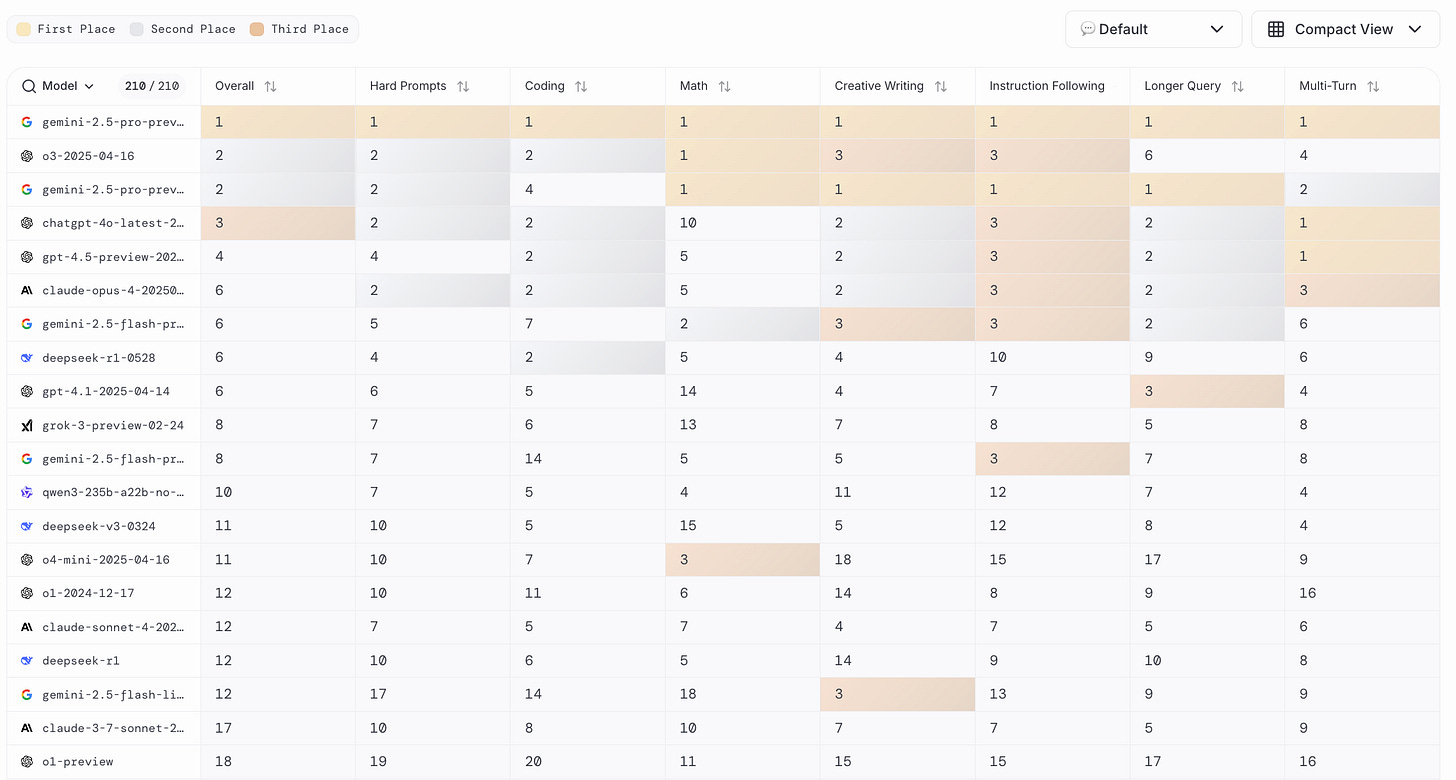Viewport: 1456px width, 780px height.
Task: Click the Qwen logo beside qwen3-235b-a22b
Action: point(27,492)
